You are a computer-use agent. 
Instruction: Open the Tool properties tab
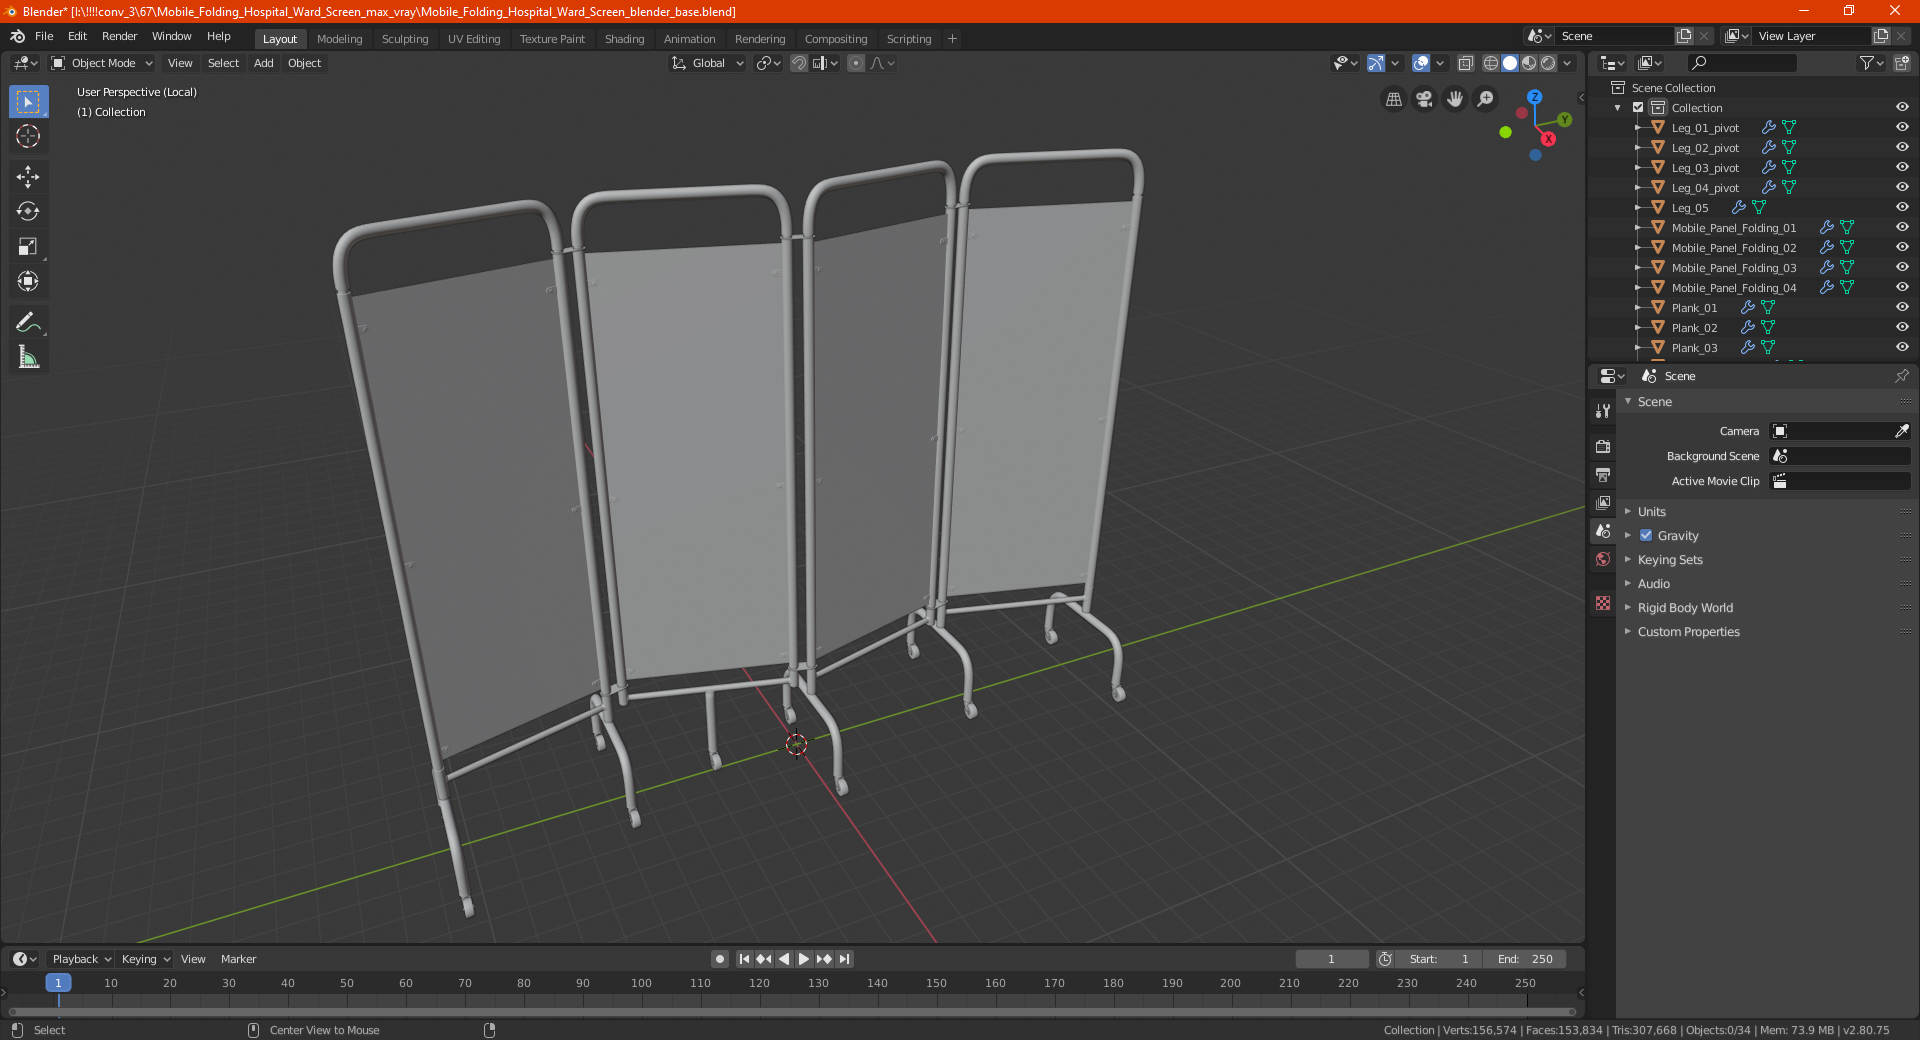point(1603,411)
